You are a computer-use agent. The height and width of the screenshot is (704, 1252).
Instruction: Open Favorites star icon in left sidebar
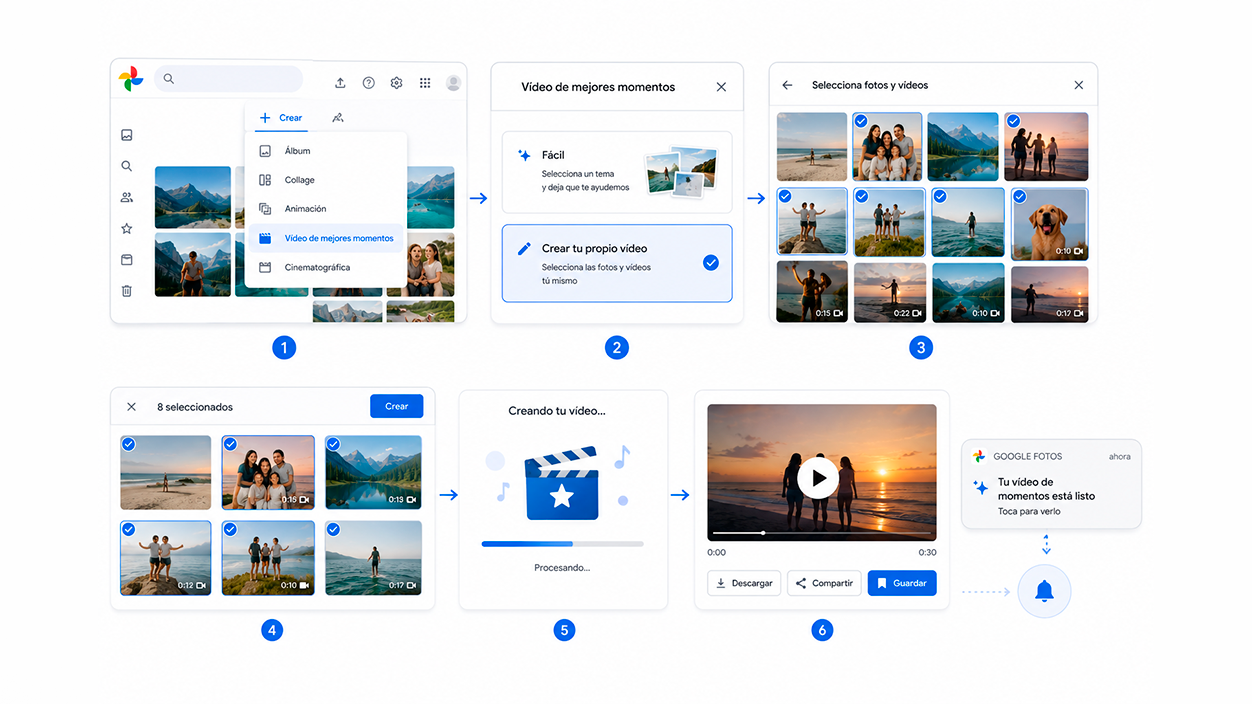127,229
